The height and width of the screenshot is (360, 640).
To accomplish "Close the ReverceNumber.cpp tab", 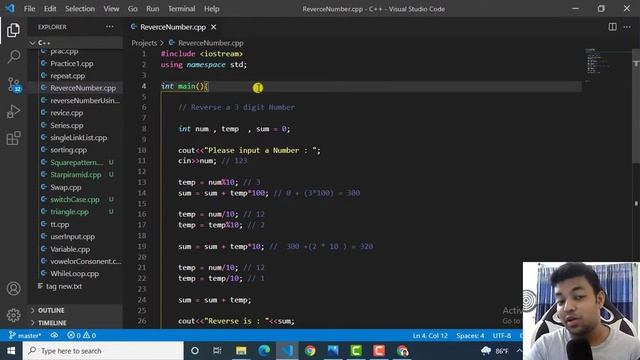I will click(213, 27).
